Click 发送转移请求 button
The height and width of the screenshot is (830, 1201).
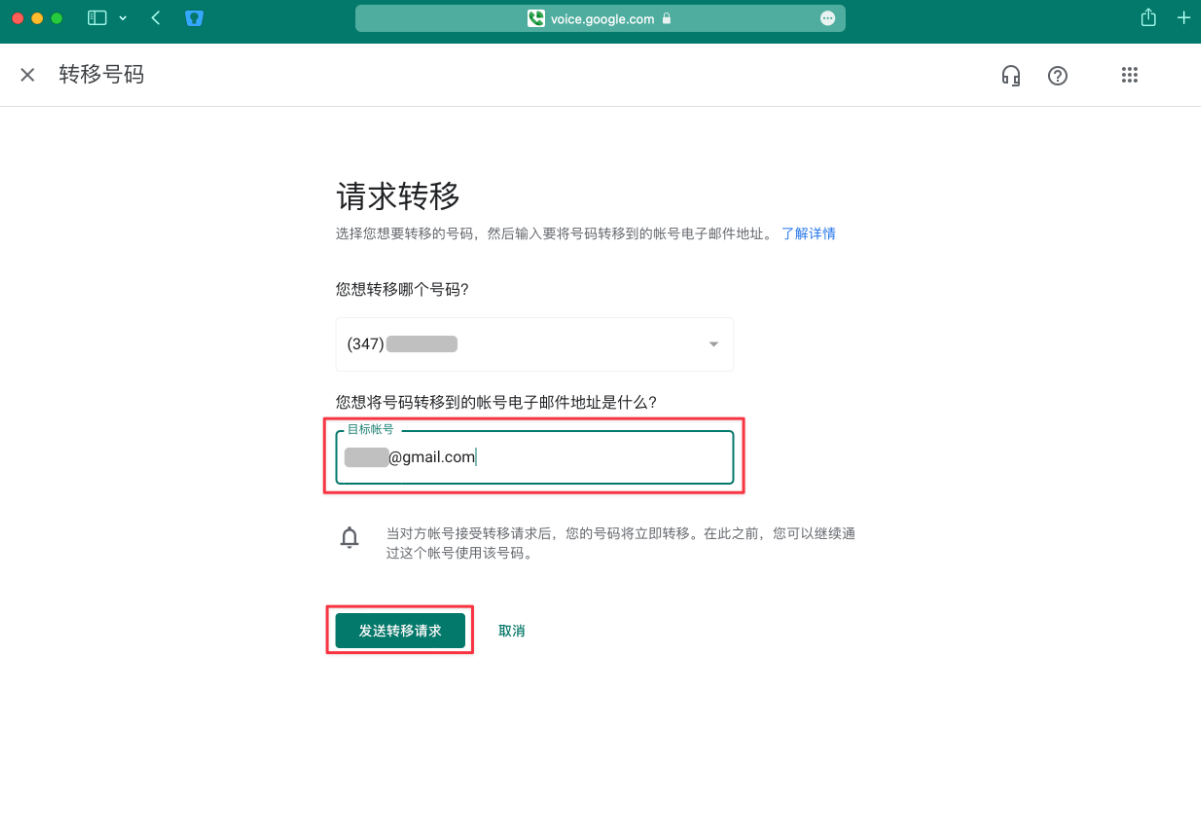[400, 631]
